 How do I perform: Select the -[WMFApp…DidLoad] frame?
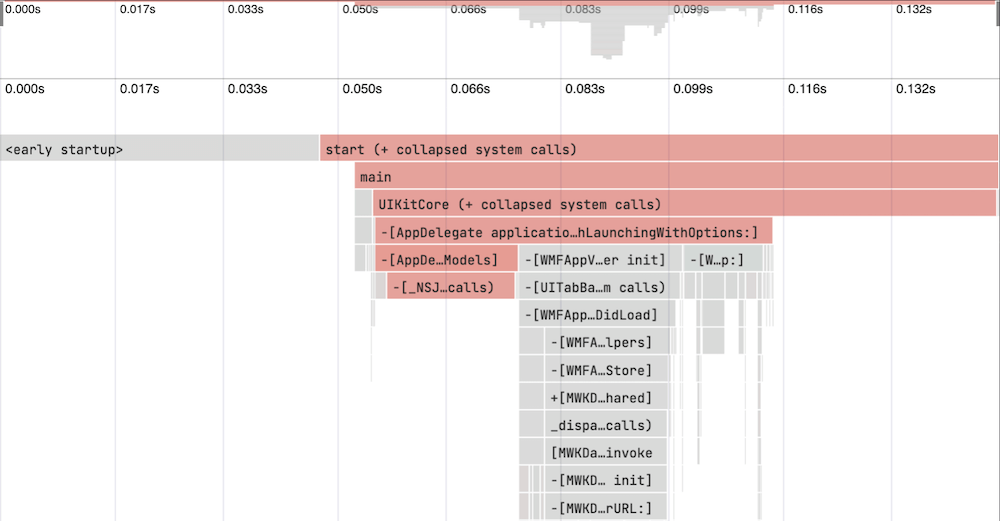(x=597, y=315)
